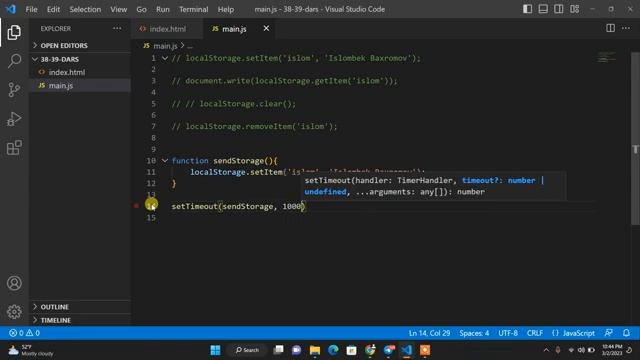Open the Extensions view
The width and height of the screenshot is (640, 360).
pyautogui.click(x=14, y=148)
